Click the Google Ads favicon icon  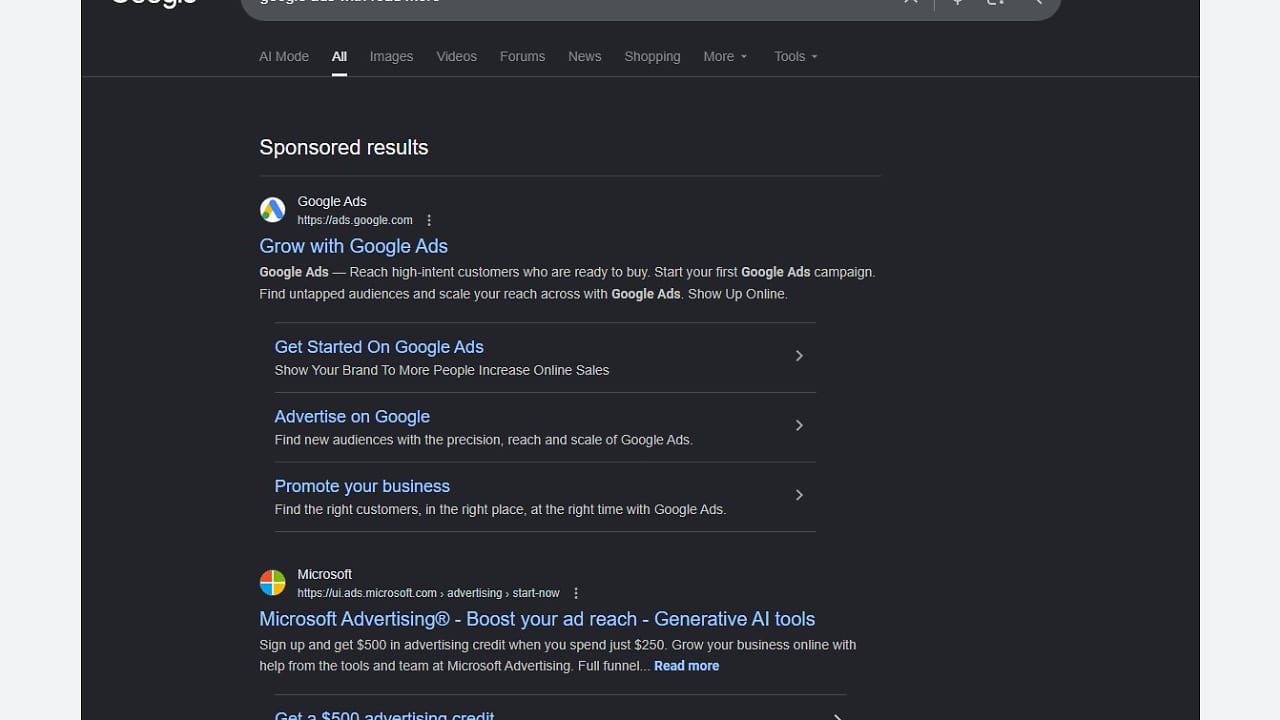[272, 210]
